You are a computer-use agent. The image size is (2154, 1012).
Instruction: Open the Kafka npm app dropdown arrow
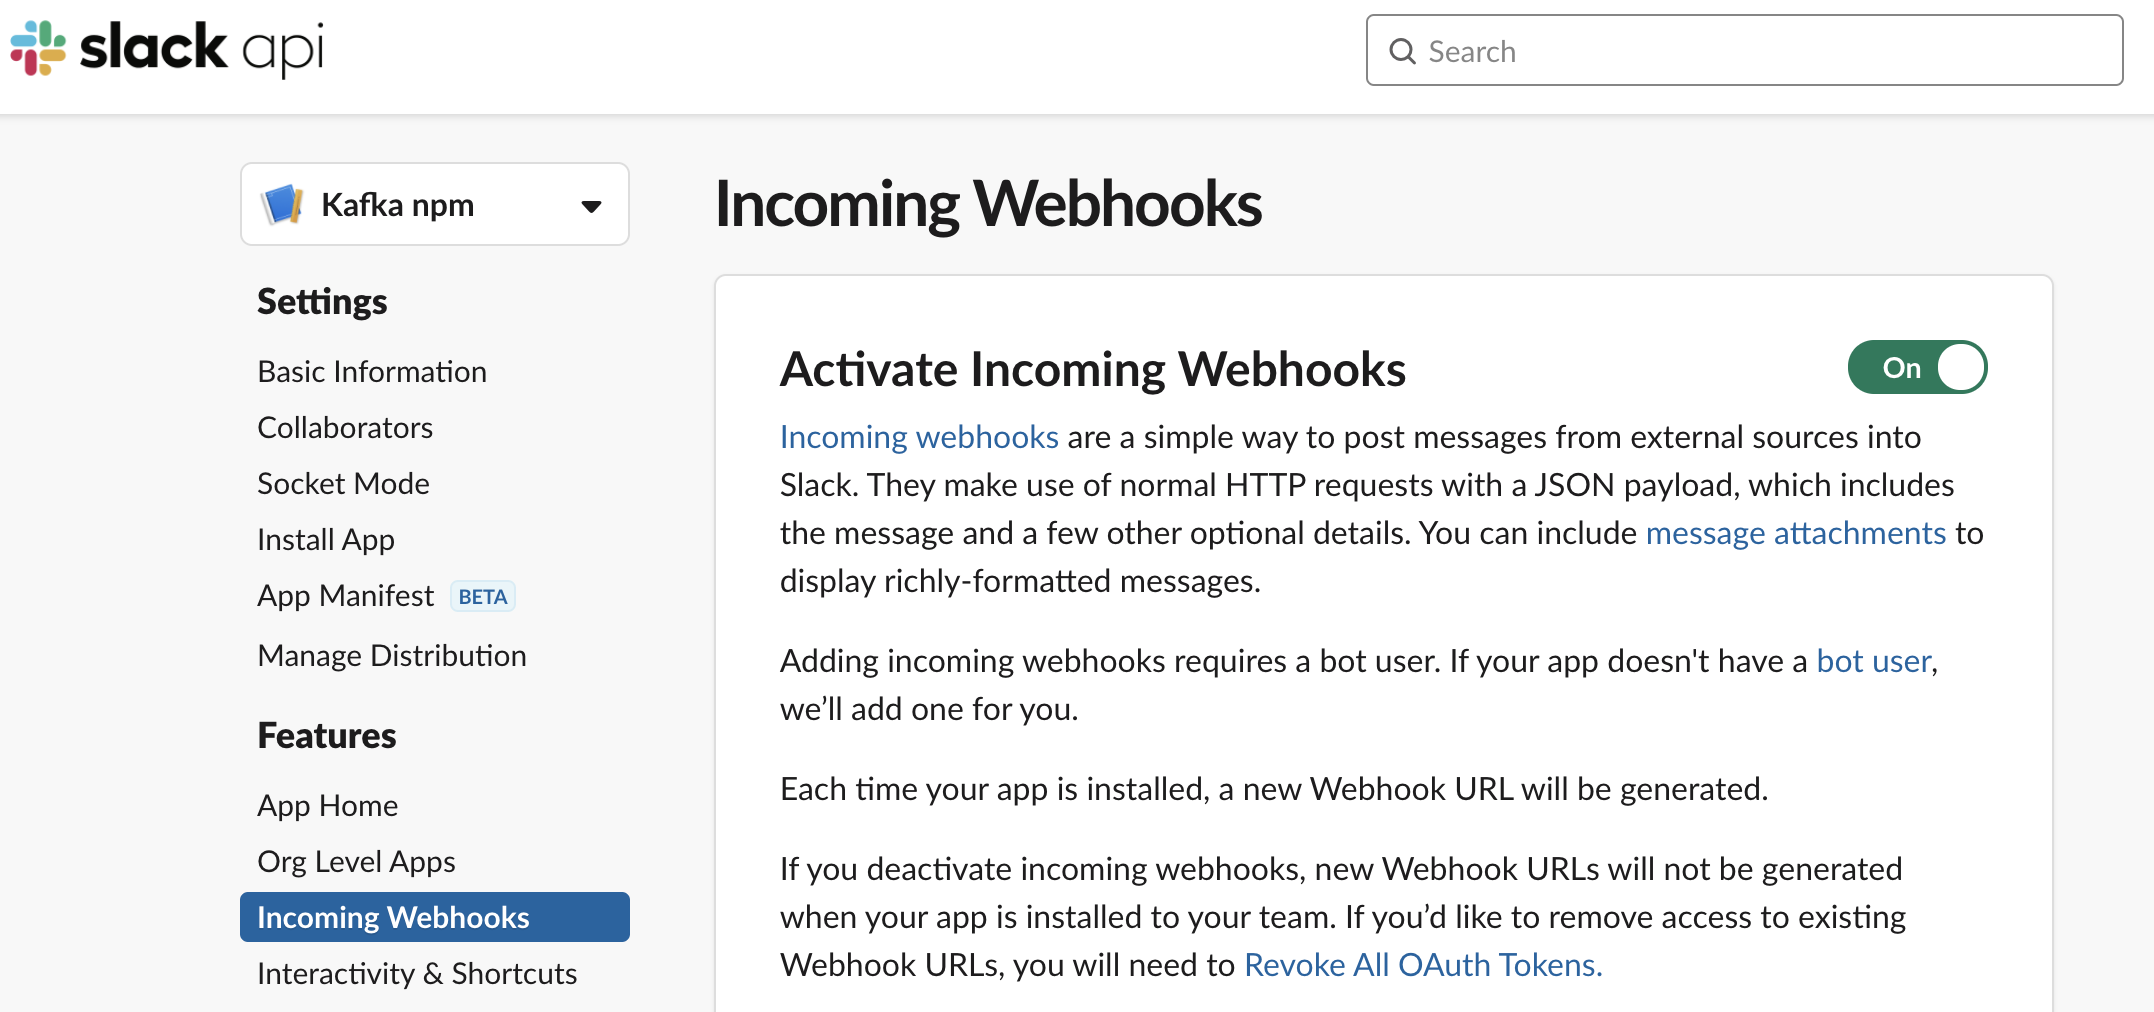(591, 206)
